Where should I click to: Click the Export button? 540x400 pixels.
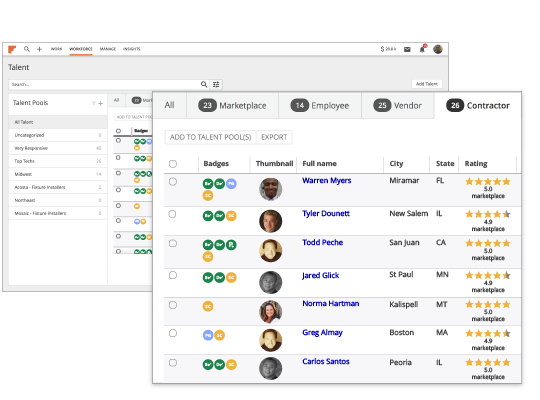click(274, 137)
